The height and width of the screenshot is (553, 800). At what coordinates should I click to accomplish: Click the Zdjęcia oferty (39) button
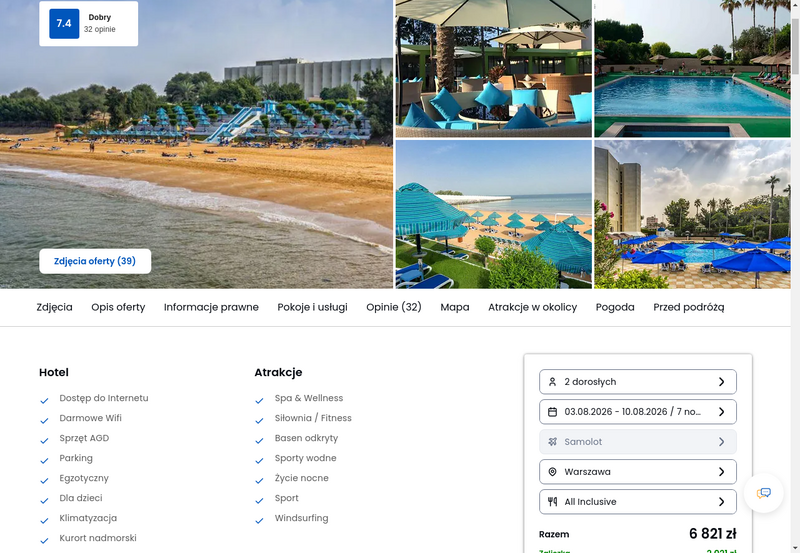(x=95, y=261)
